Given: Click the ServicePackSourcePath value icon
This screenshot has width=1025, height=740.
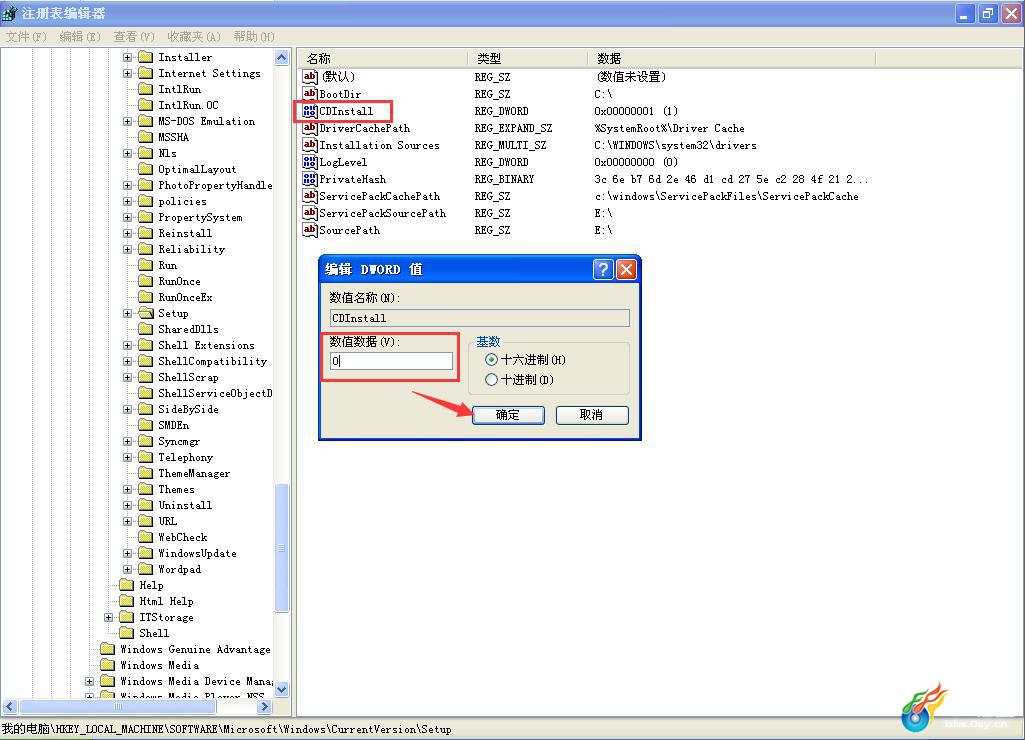Looking at the screenshot, I should pos(310,213).
